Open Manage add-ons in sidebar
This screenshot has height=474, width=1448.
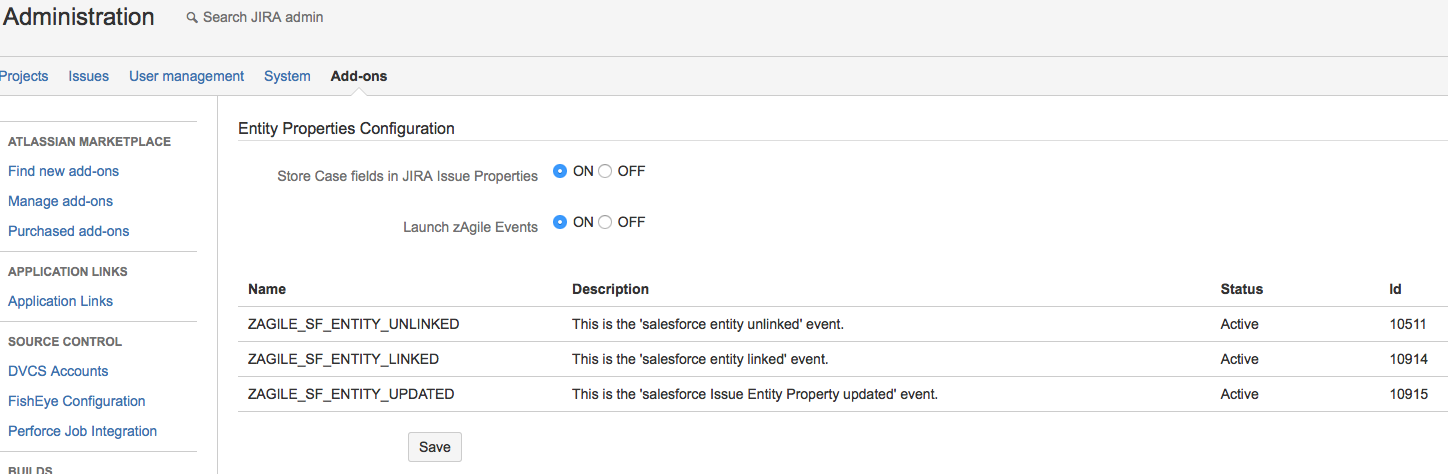pos(60,201)
